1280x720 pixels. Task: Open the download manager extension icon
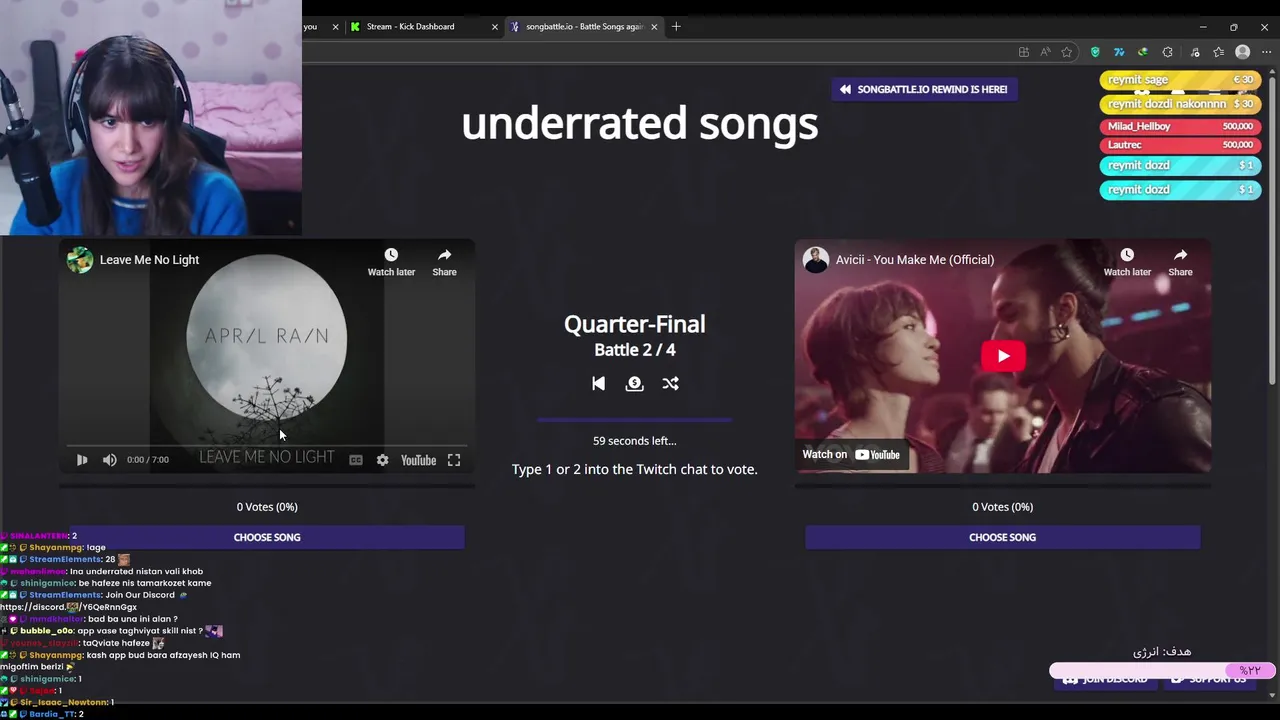[x=1143, y=52]
